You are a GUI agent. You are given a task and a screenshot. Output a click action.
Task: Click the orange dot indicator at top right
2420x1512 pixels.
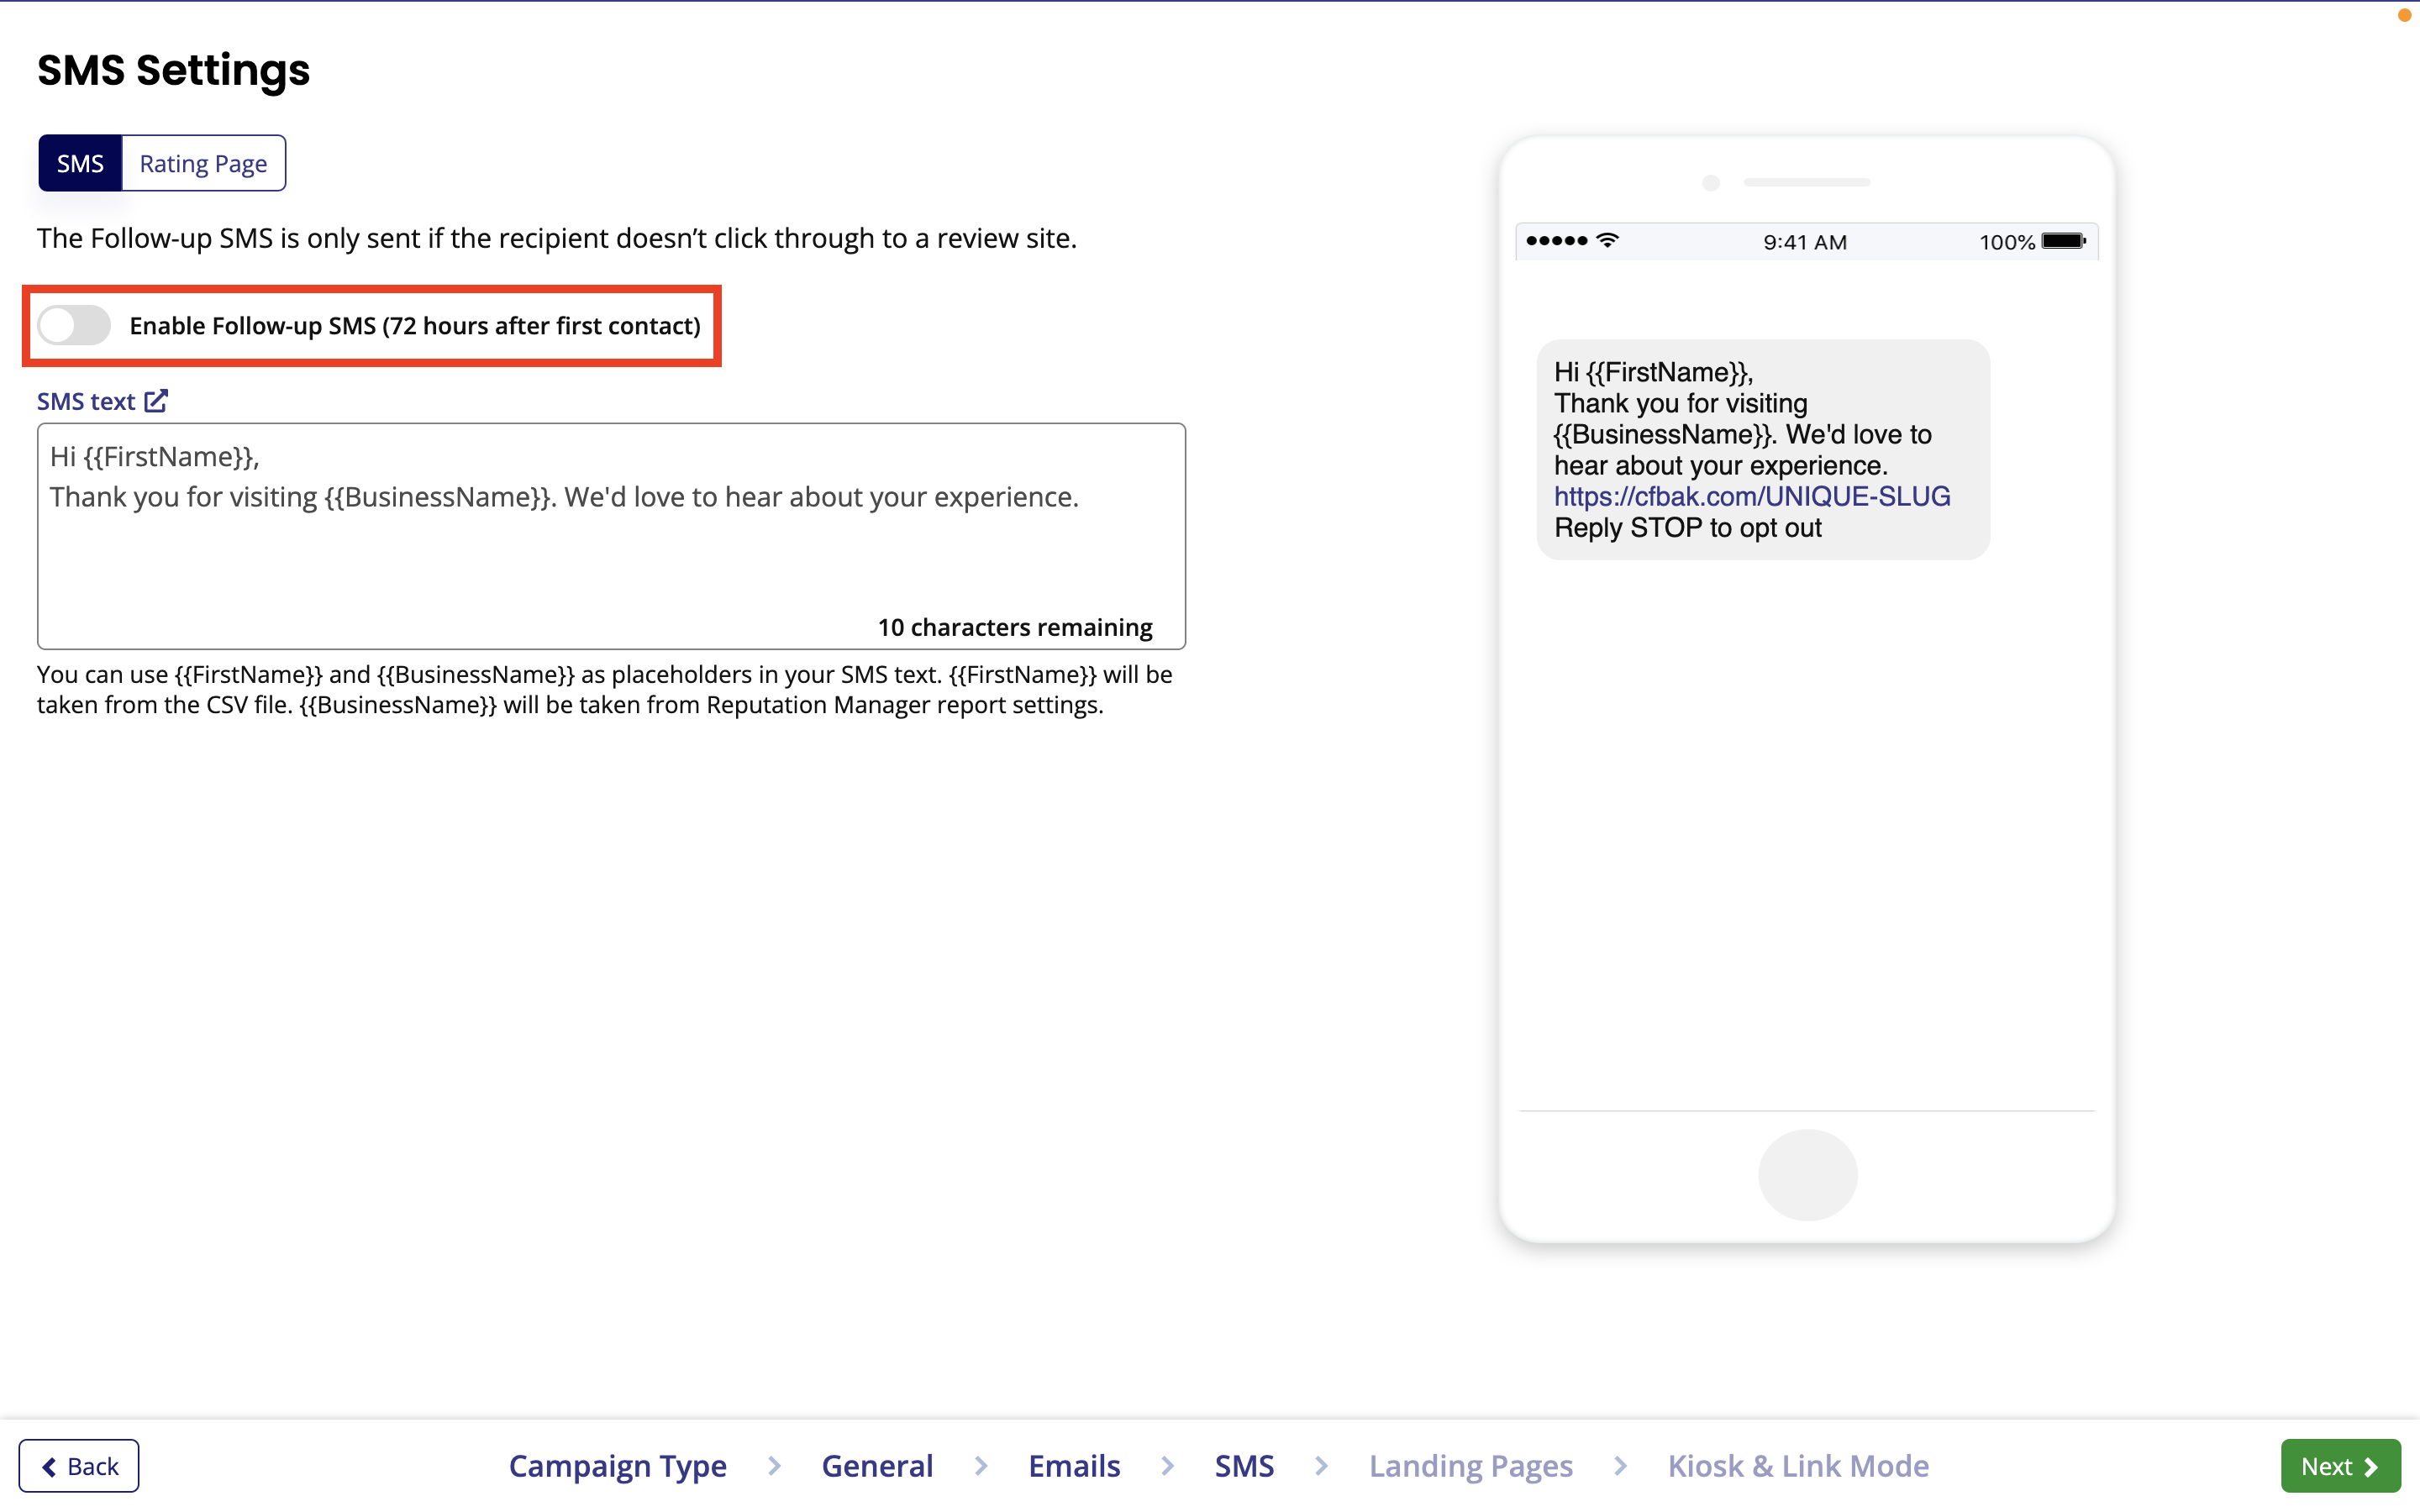point(2406,14)
